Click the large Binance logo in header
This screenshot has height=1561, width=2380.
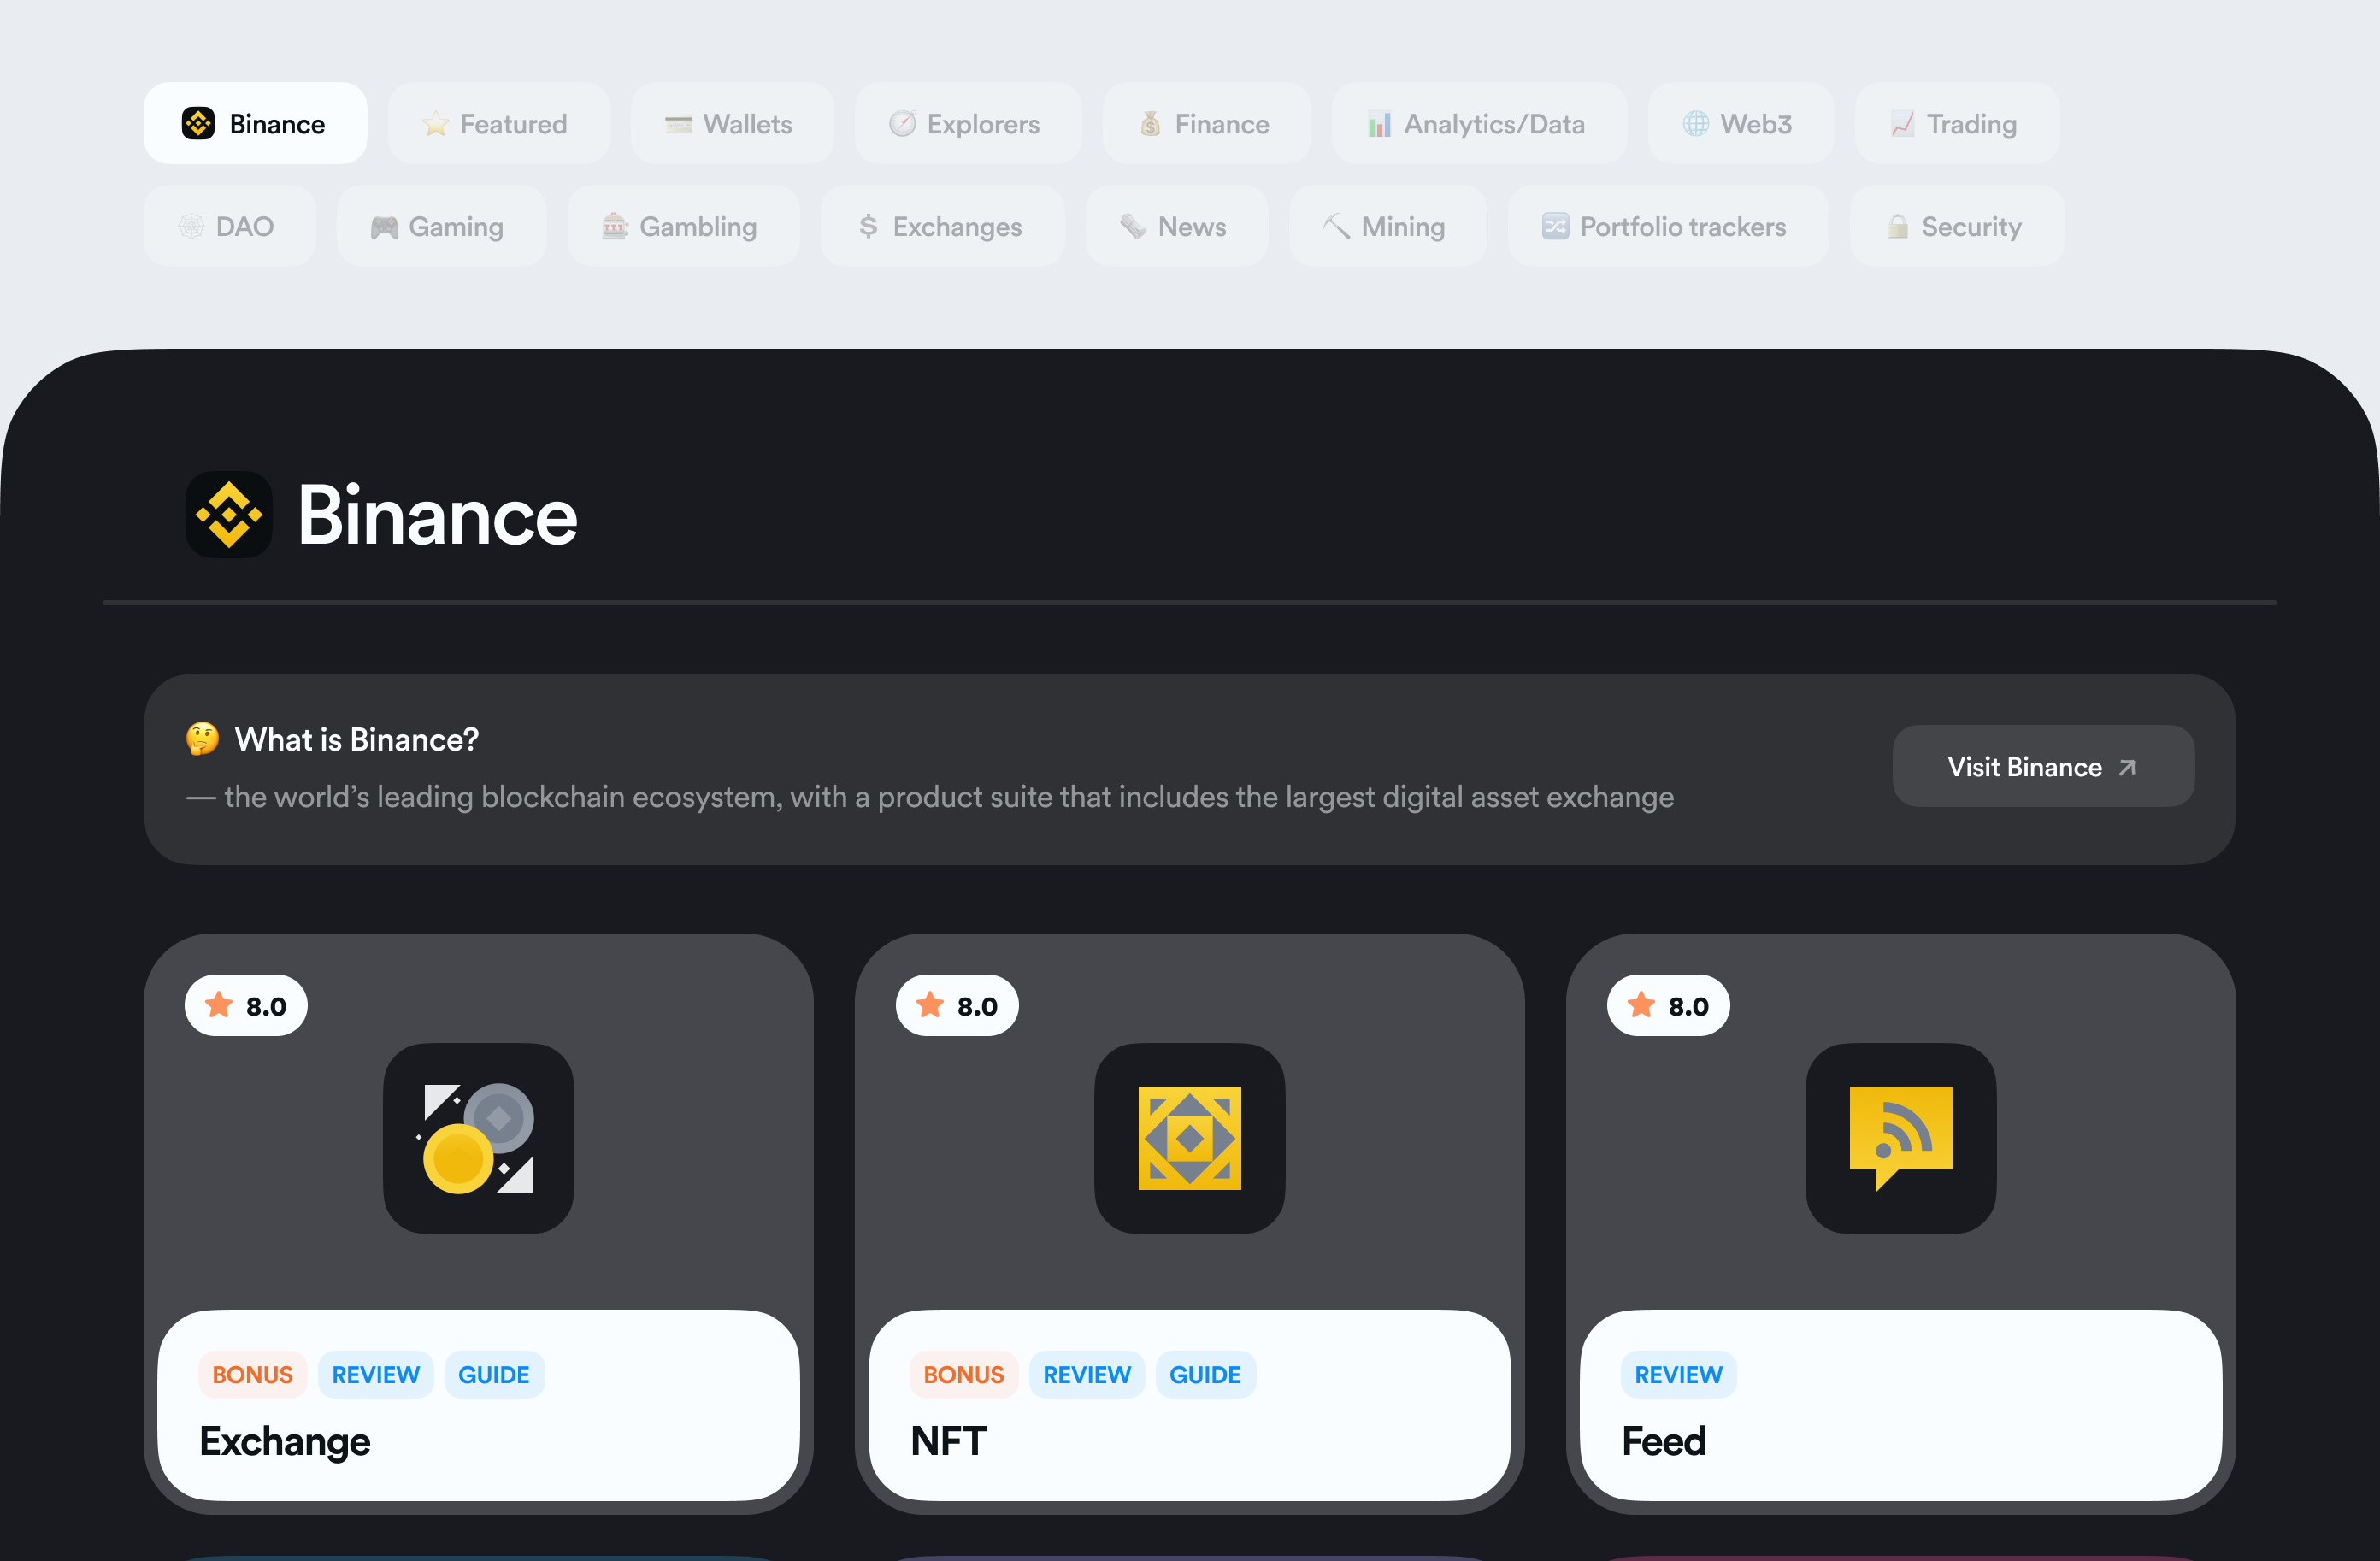coord(229,515)
